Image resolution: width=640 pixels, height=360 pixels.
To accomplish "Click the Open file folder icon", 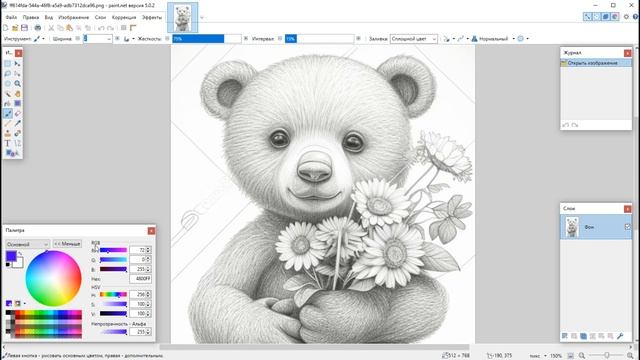I will pyautogui.click(x=15, y=28).
